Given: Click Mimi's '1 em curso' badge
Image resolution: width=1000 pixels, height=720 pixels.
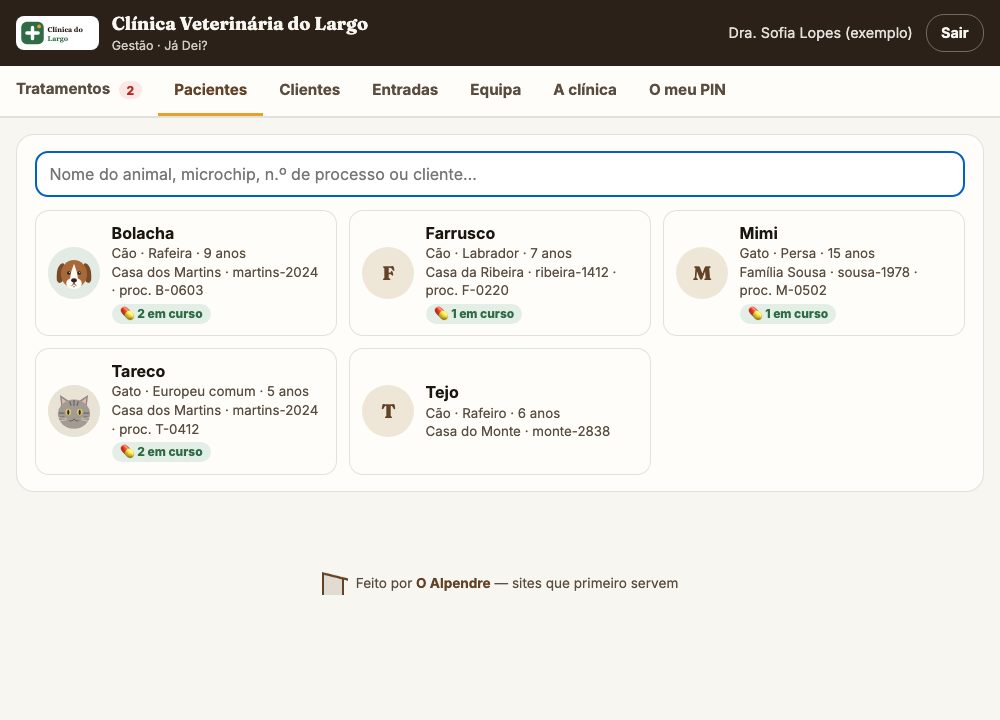Looking at the screenshot, I should click(788, 314).
